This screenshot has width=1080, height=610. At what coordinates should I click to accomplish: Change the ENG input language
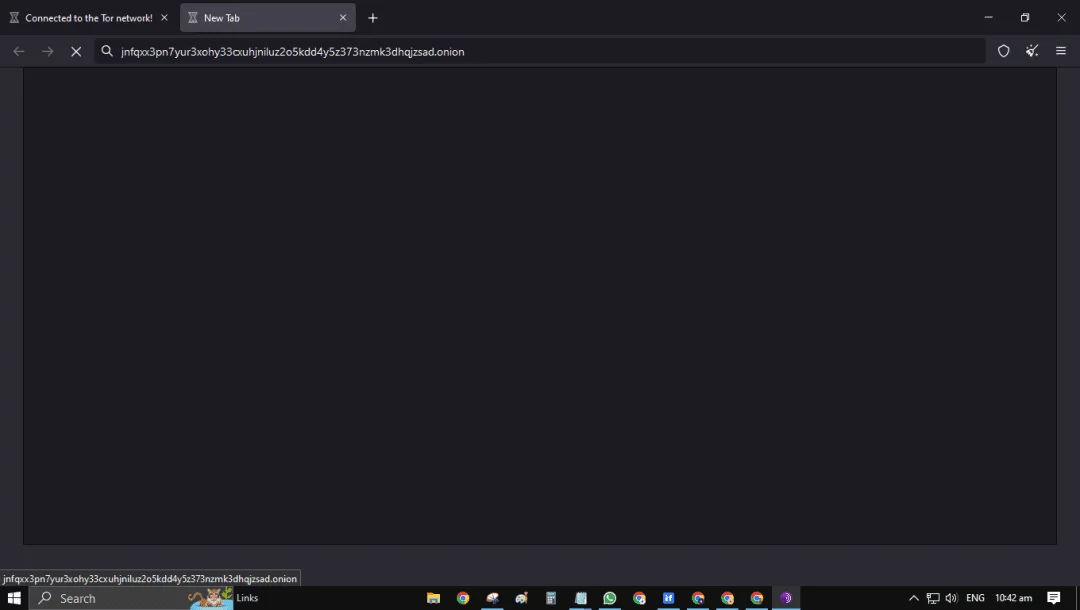pos(975,598)
